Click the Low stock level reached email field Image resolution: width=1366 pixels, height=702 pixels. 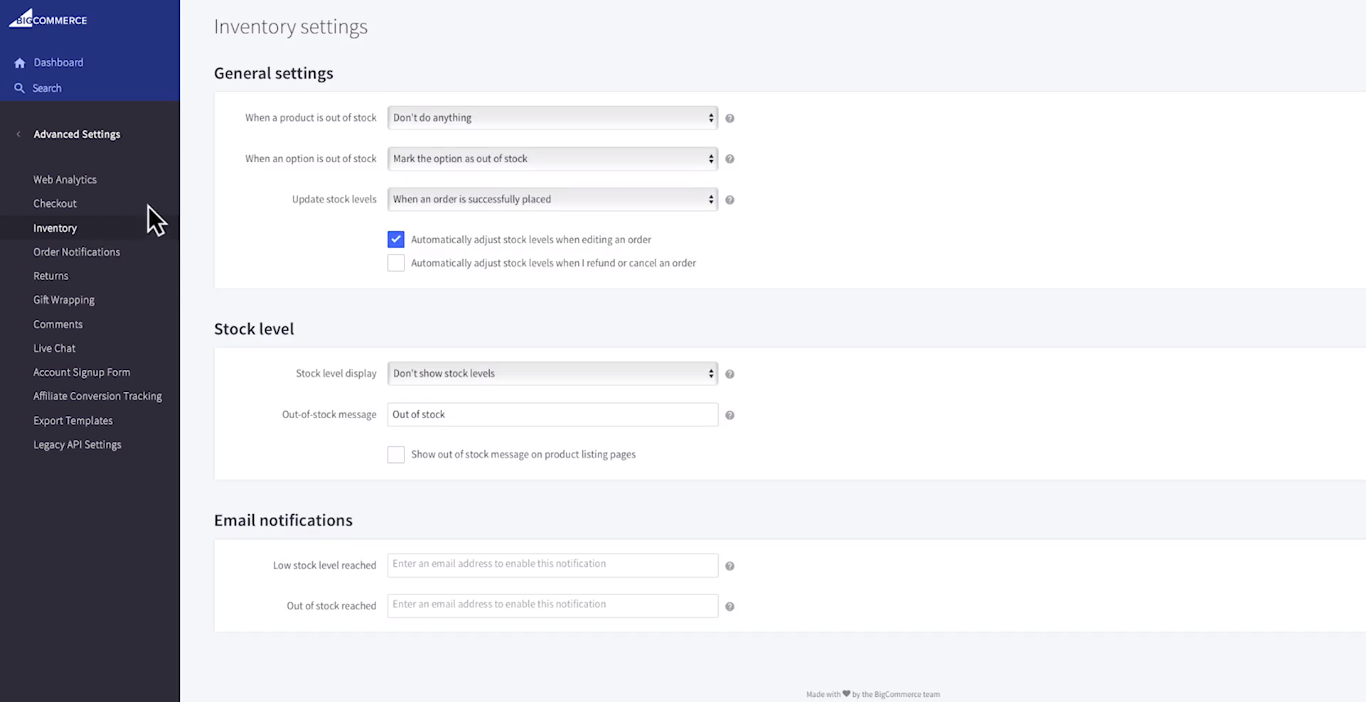[x=552, y=564]
